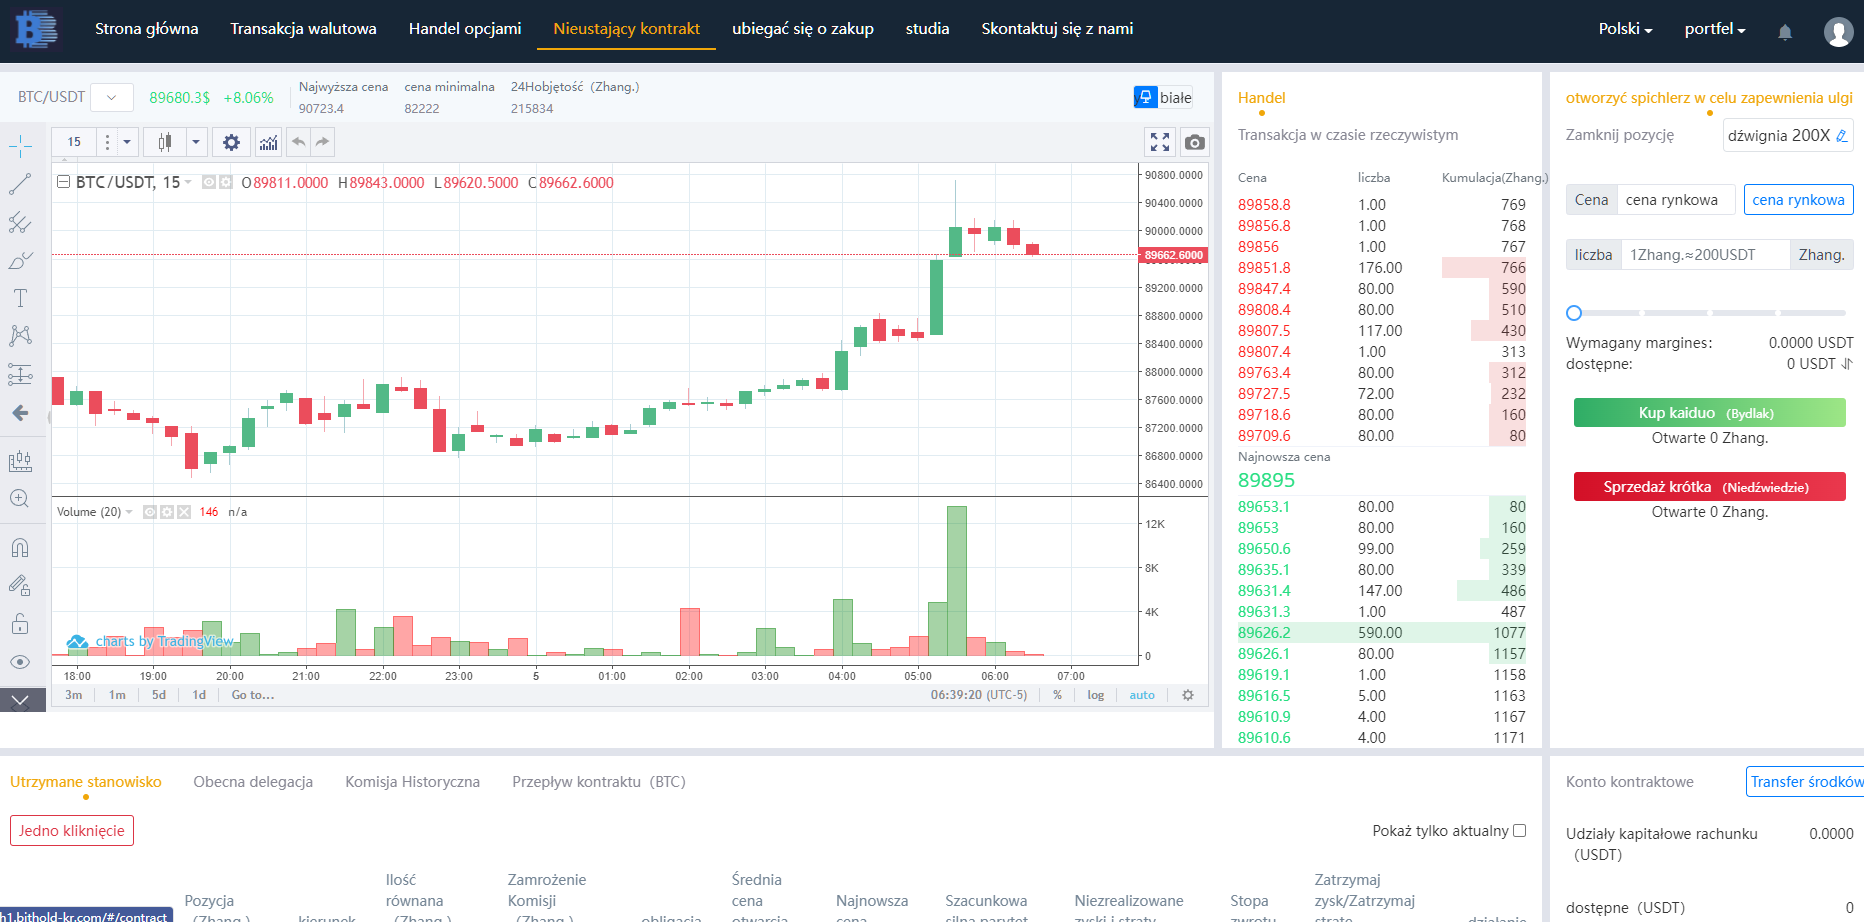1864x922 pixels.
Task: Click the notification bell icon
Action: (x=1784, y=32)
